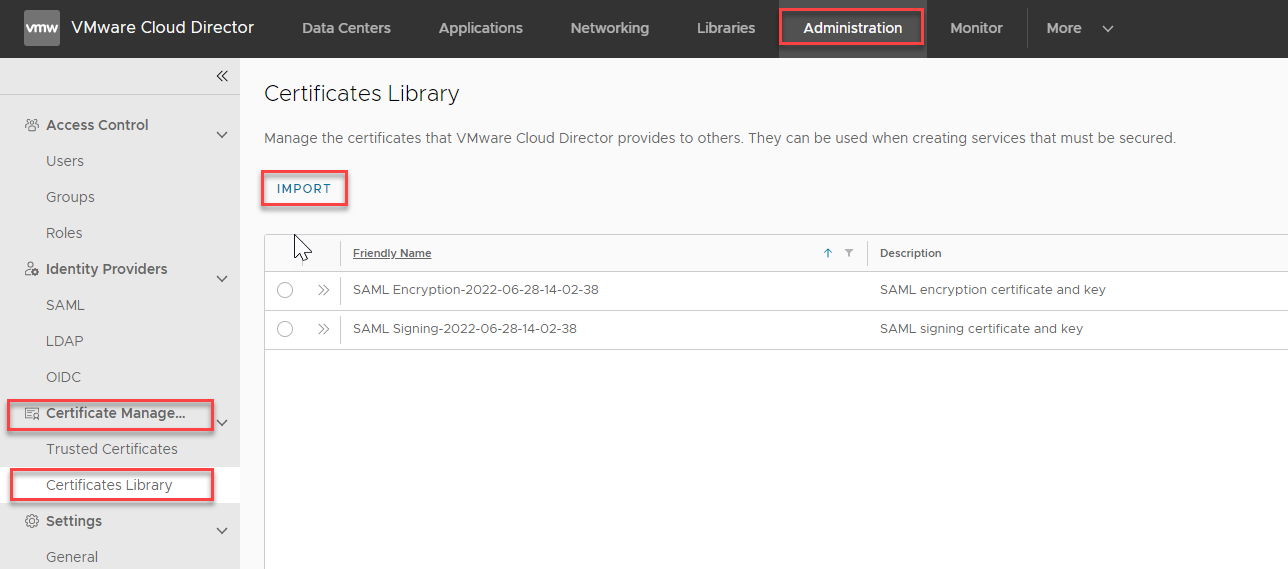Image resolution: width=1288 pixels, height=569 pixels.
Task: Click the IMPORT button
Action: pos(304,189)
